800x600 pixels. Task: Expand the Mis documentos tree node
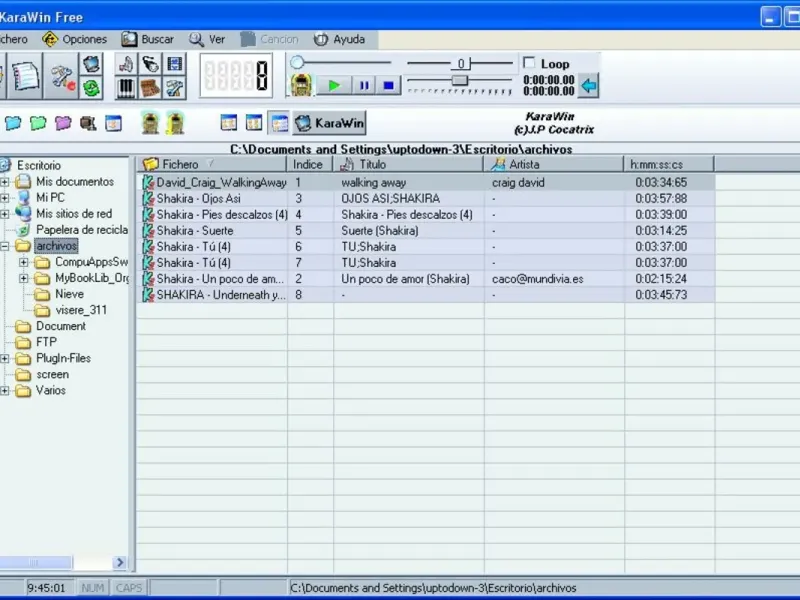pos(5,182)
